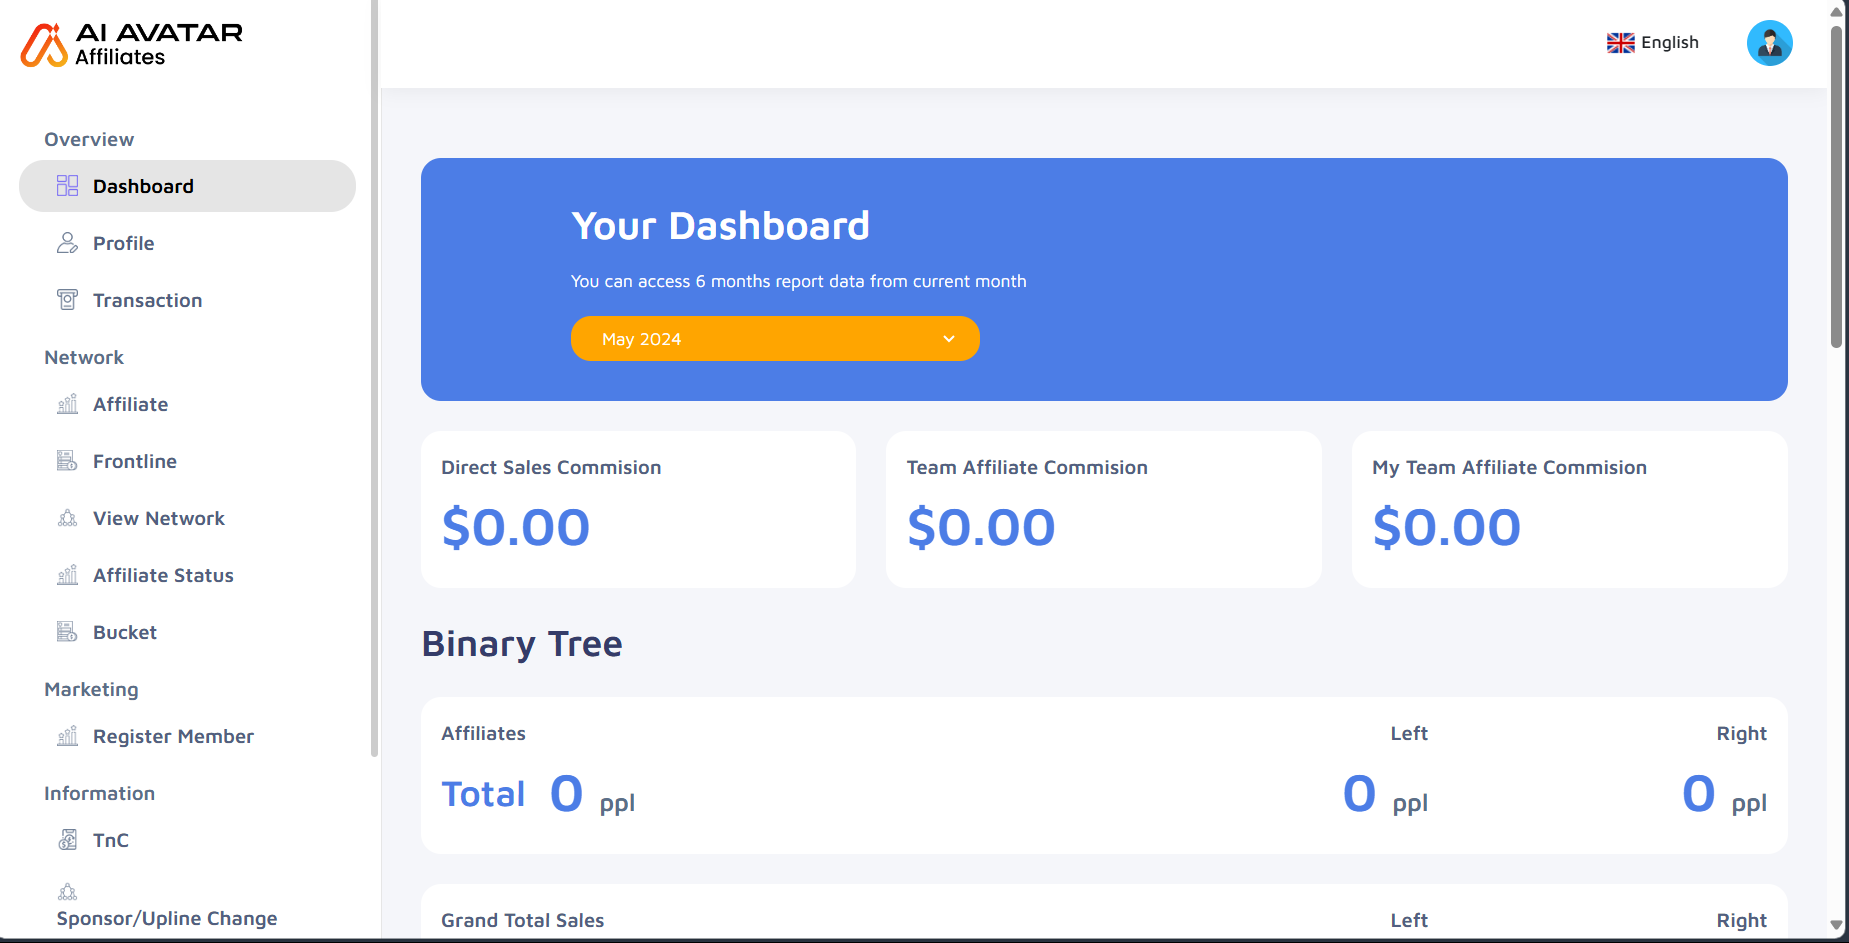This screenshot has height=943, width=1849.
Task: Click the Your Dashboard title
Action: pos(720,226)
